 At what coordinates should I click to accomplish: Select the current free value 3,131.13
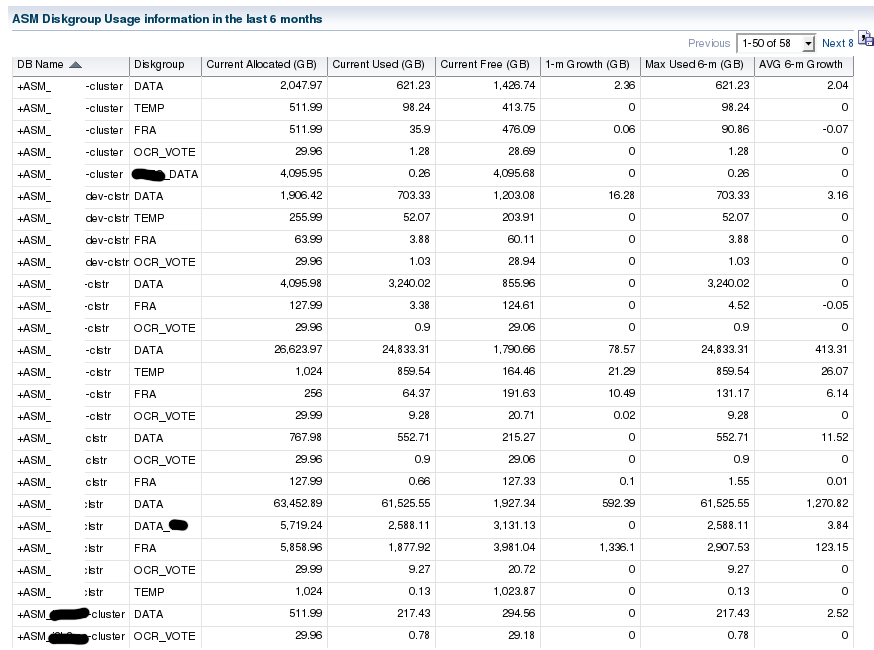514,525
